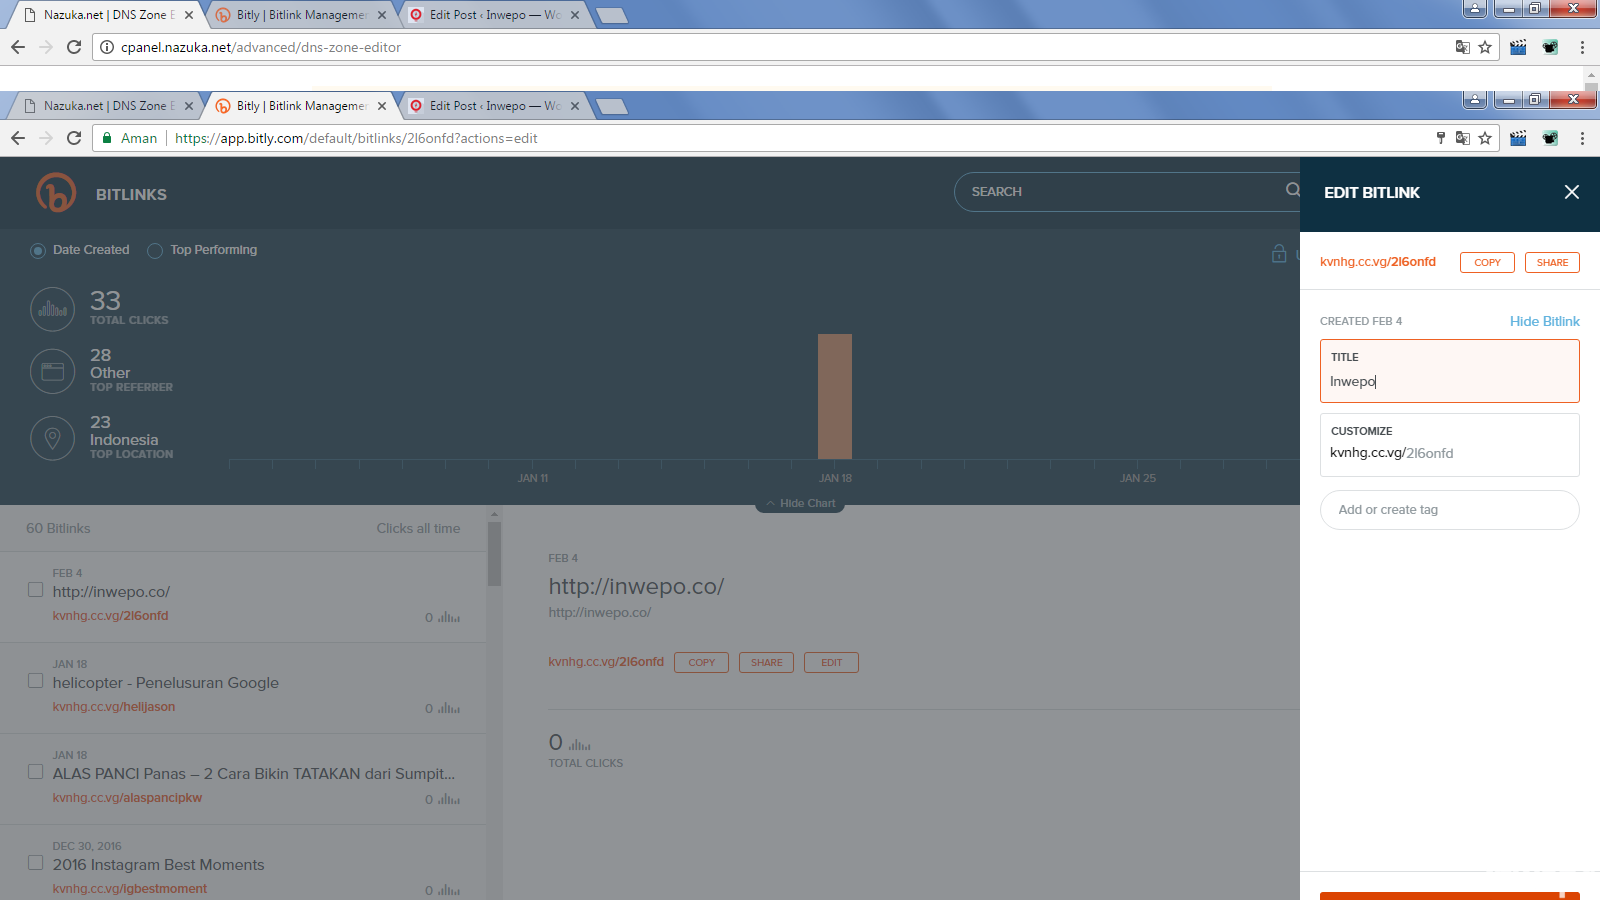Reload the background cpanel.nazuka.net page
The image size is (1600, 900).
point(74,47)
